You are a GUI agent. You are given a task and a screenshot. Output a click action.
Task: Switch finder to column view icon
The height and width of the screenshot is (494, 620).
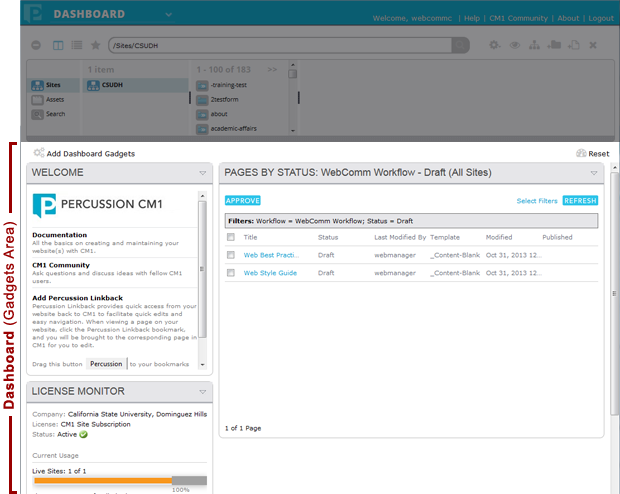(58, 45)
